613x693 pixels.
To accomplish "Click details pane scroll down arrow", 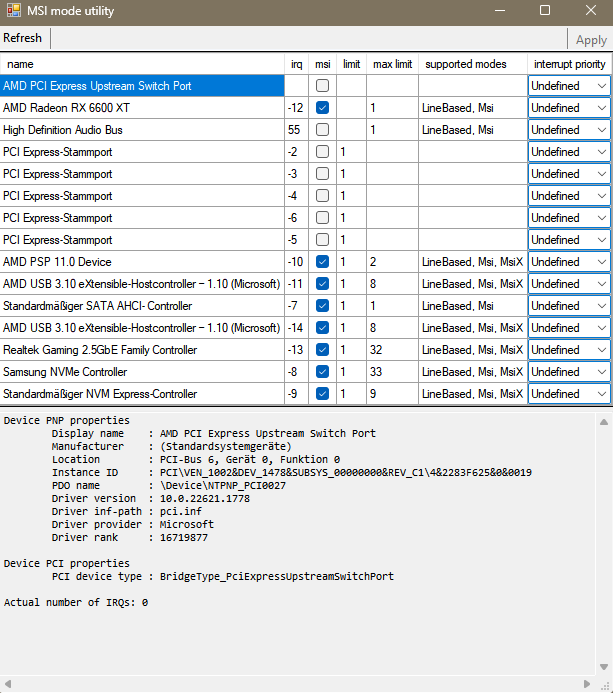I will pos(604,667).
